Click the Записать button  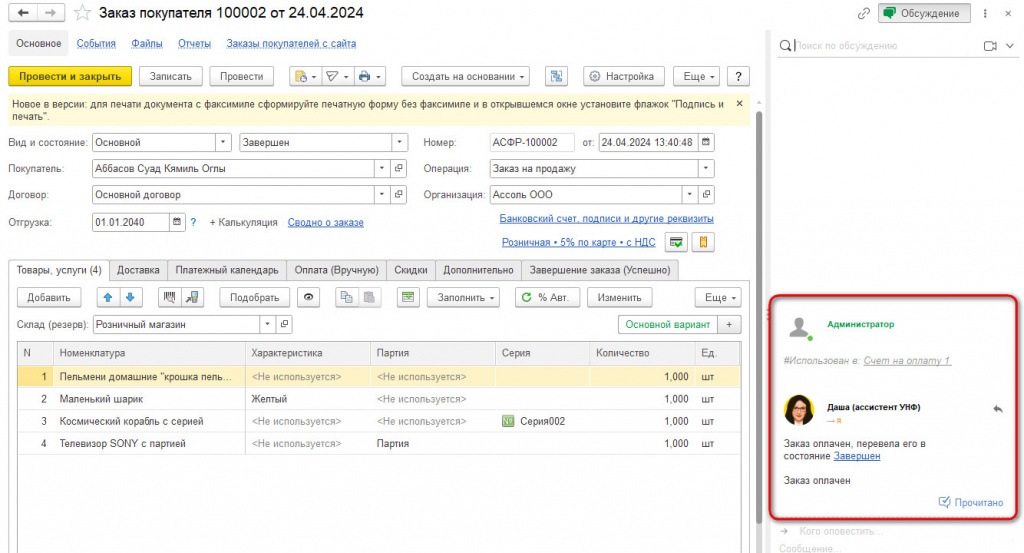coord(170,76)
